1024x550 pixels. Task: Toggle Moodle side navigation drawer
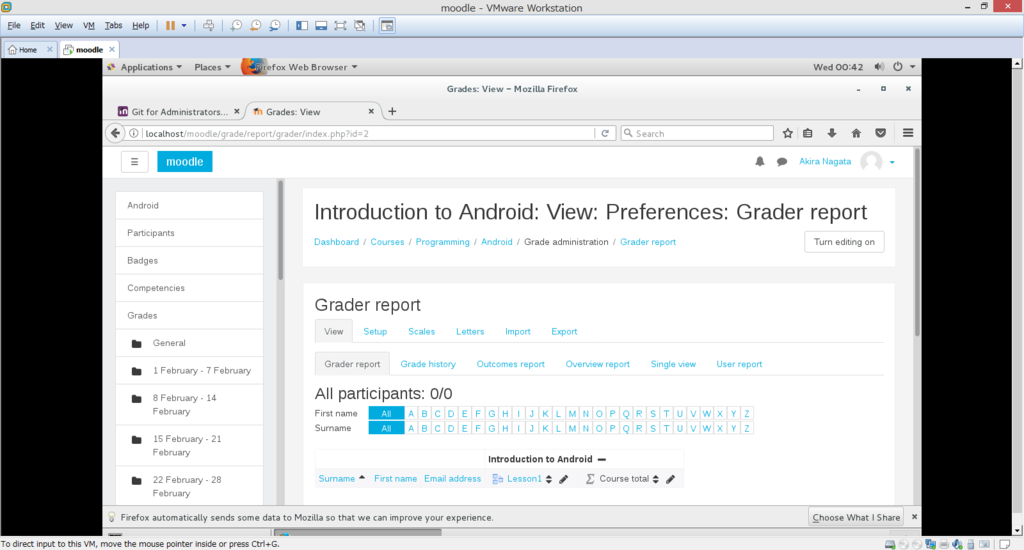135,162
